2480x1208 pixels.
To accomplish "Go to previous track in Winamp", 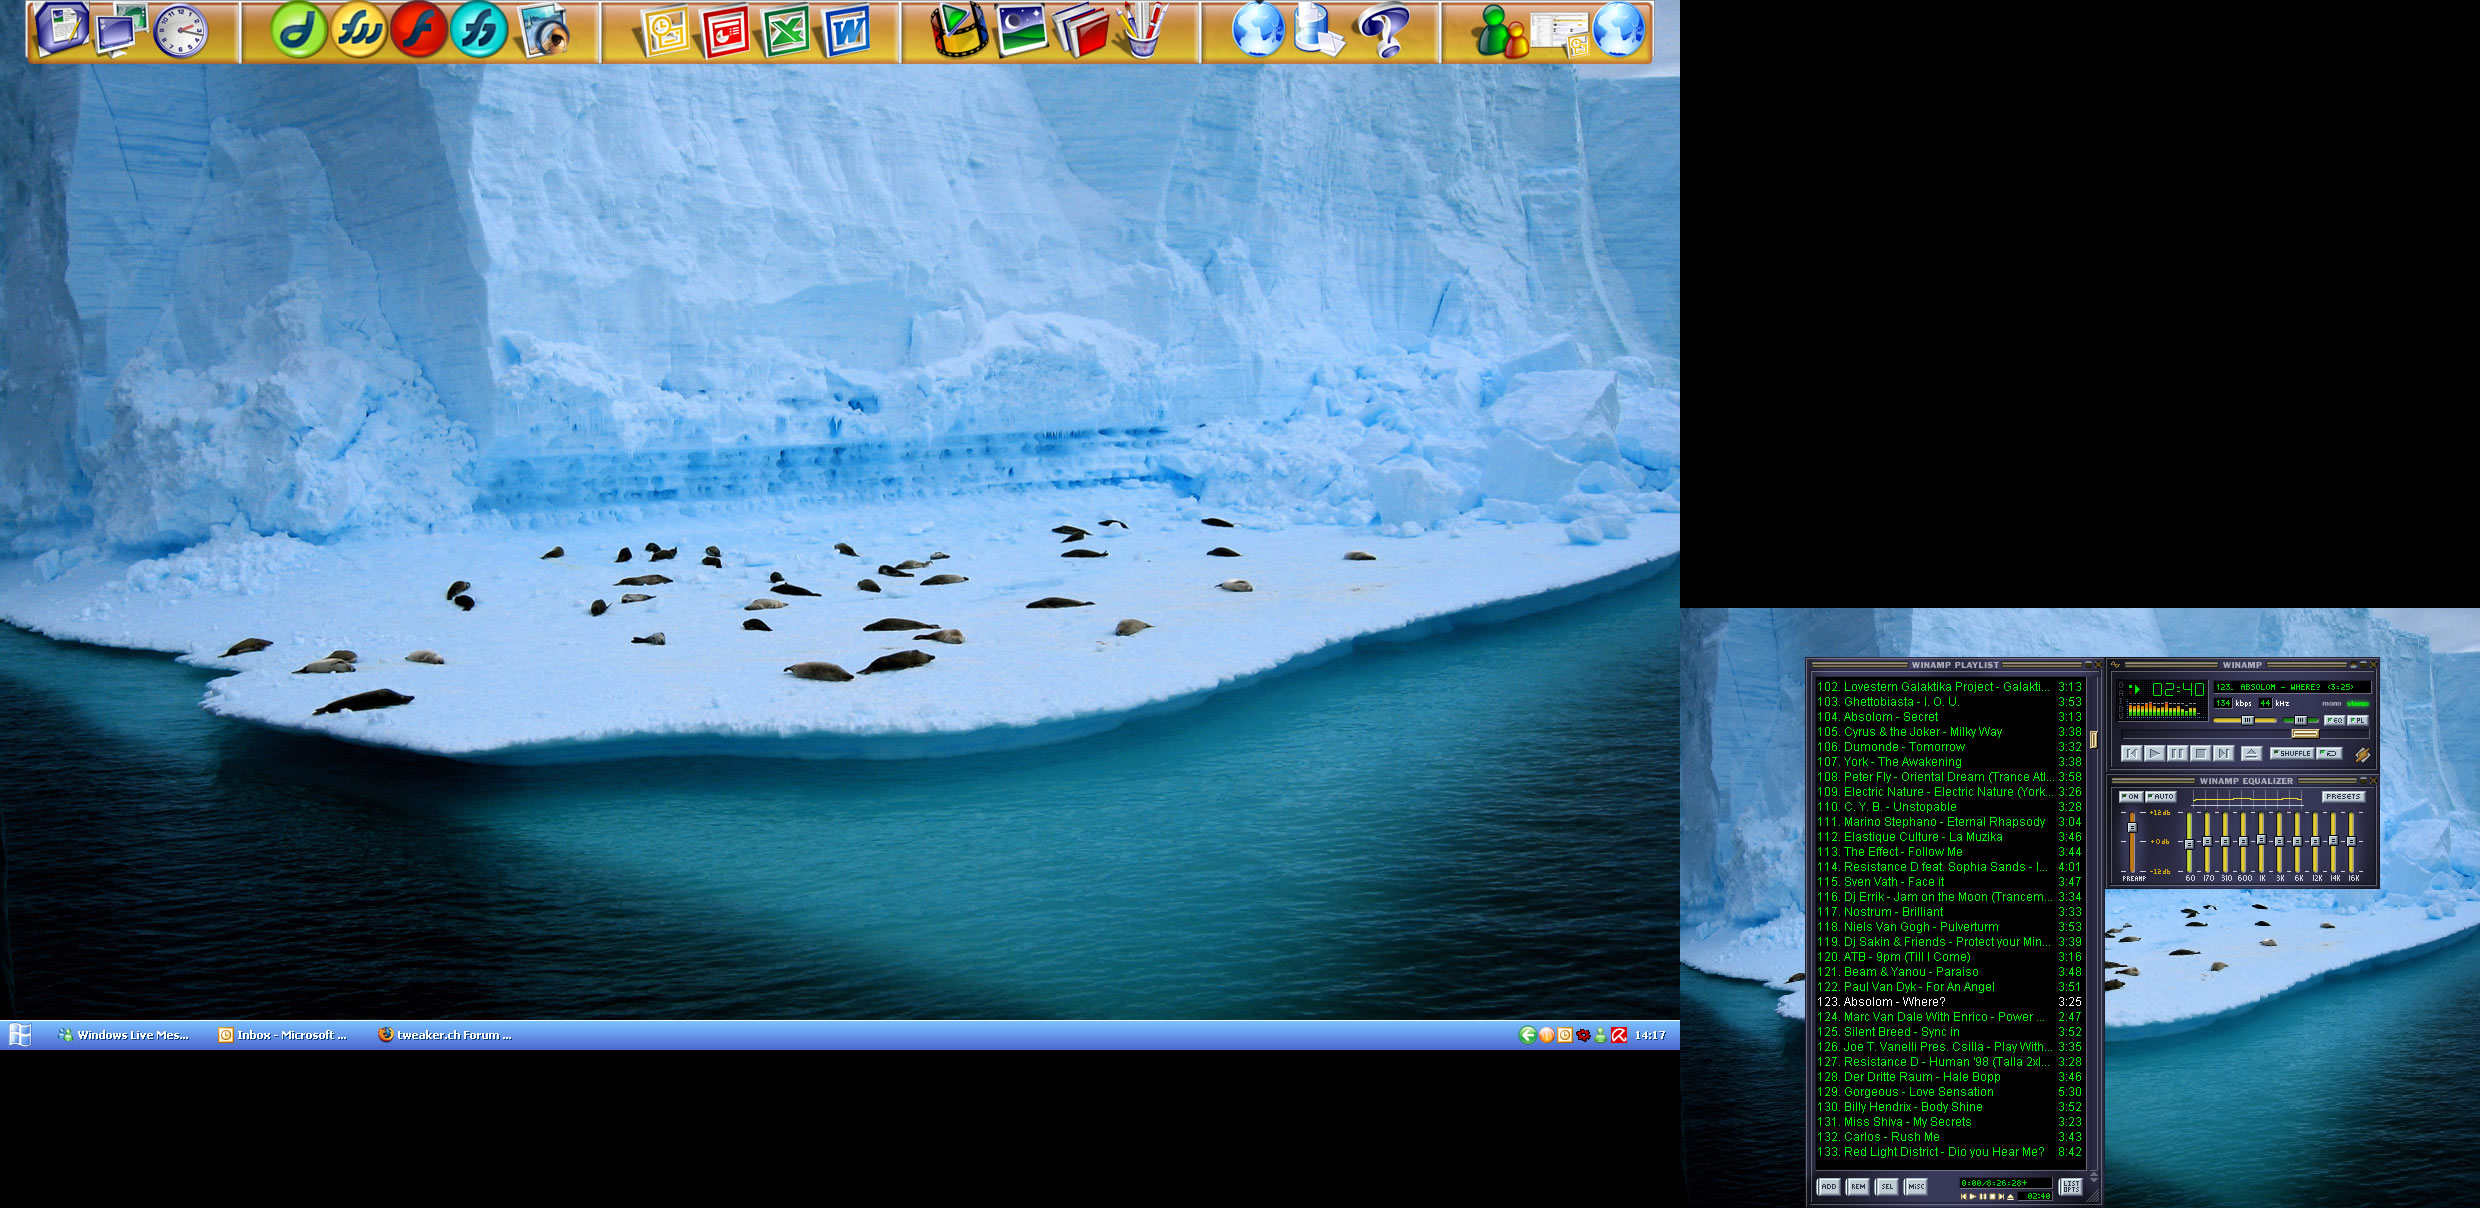I will [2132, 753].
